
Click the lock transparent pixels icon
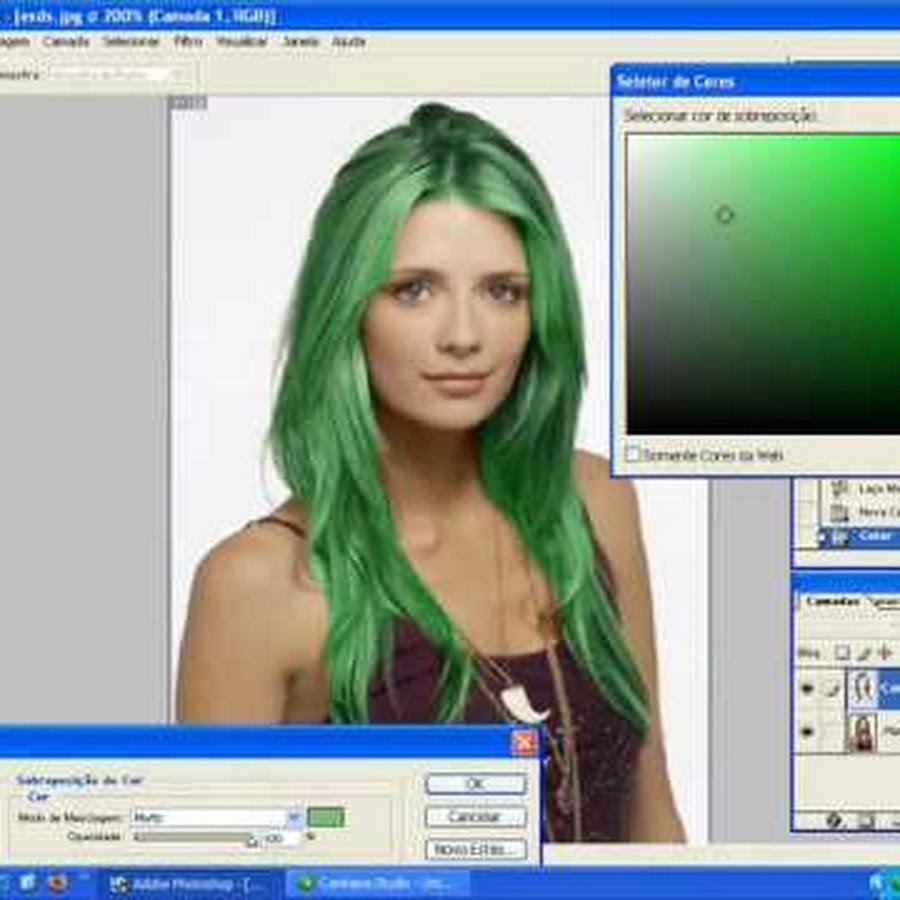click(843, 653)
